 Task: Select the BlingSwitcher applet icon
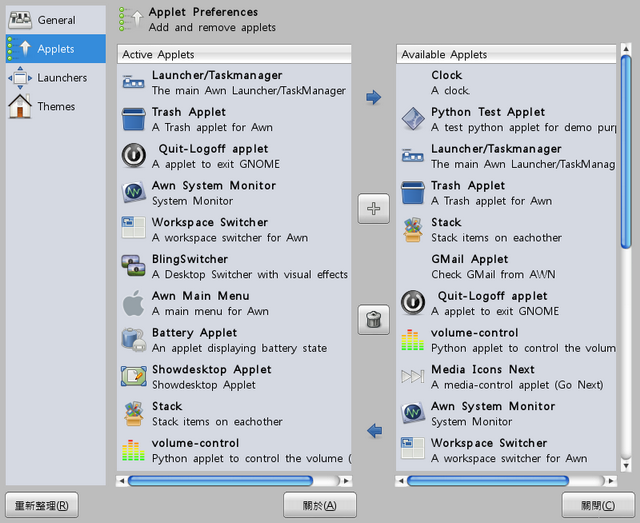click(x=133, y=265)
